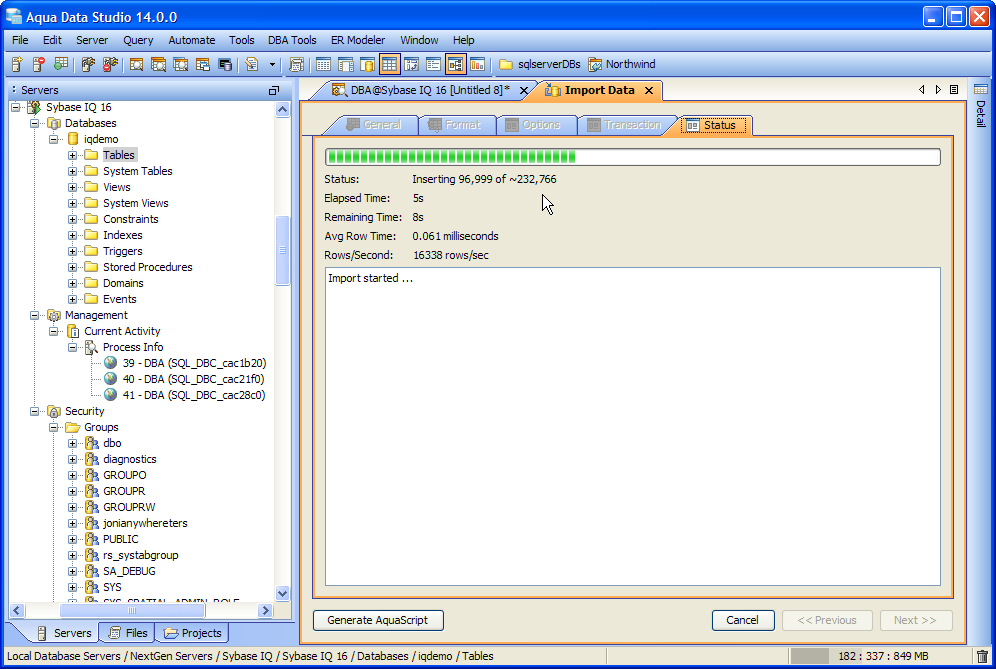This screenshot has width=996, height=669.
Task: Click the '16338 rows/sec' value
Action: [x=451, y=255]
